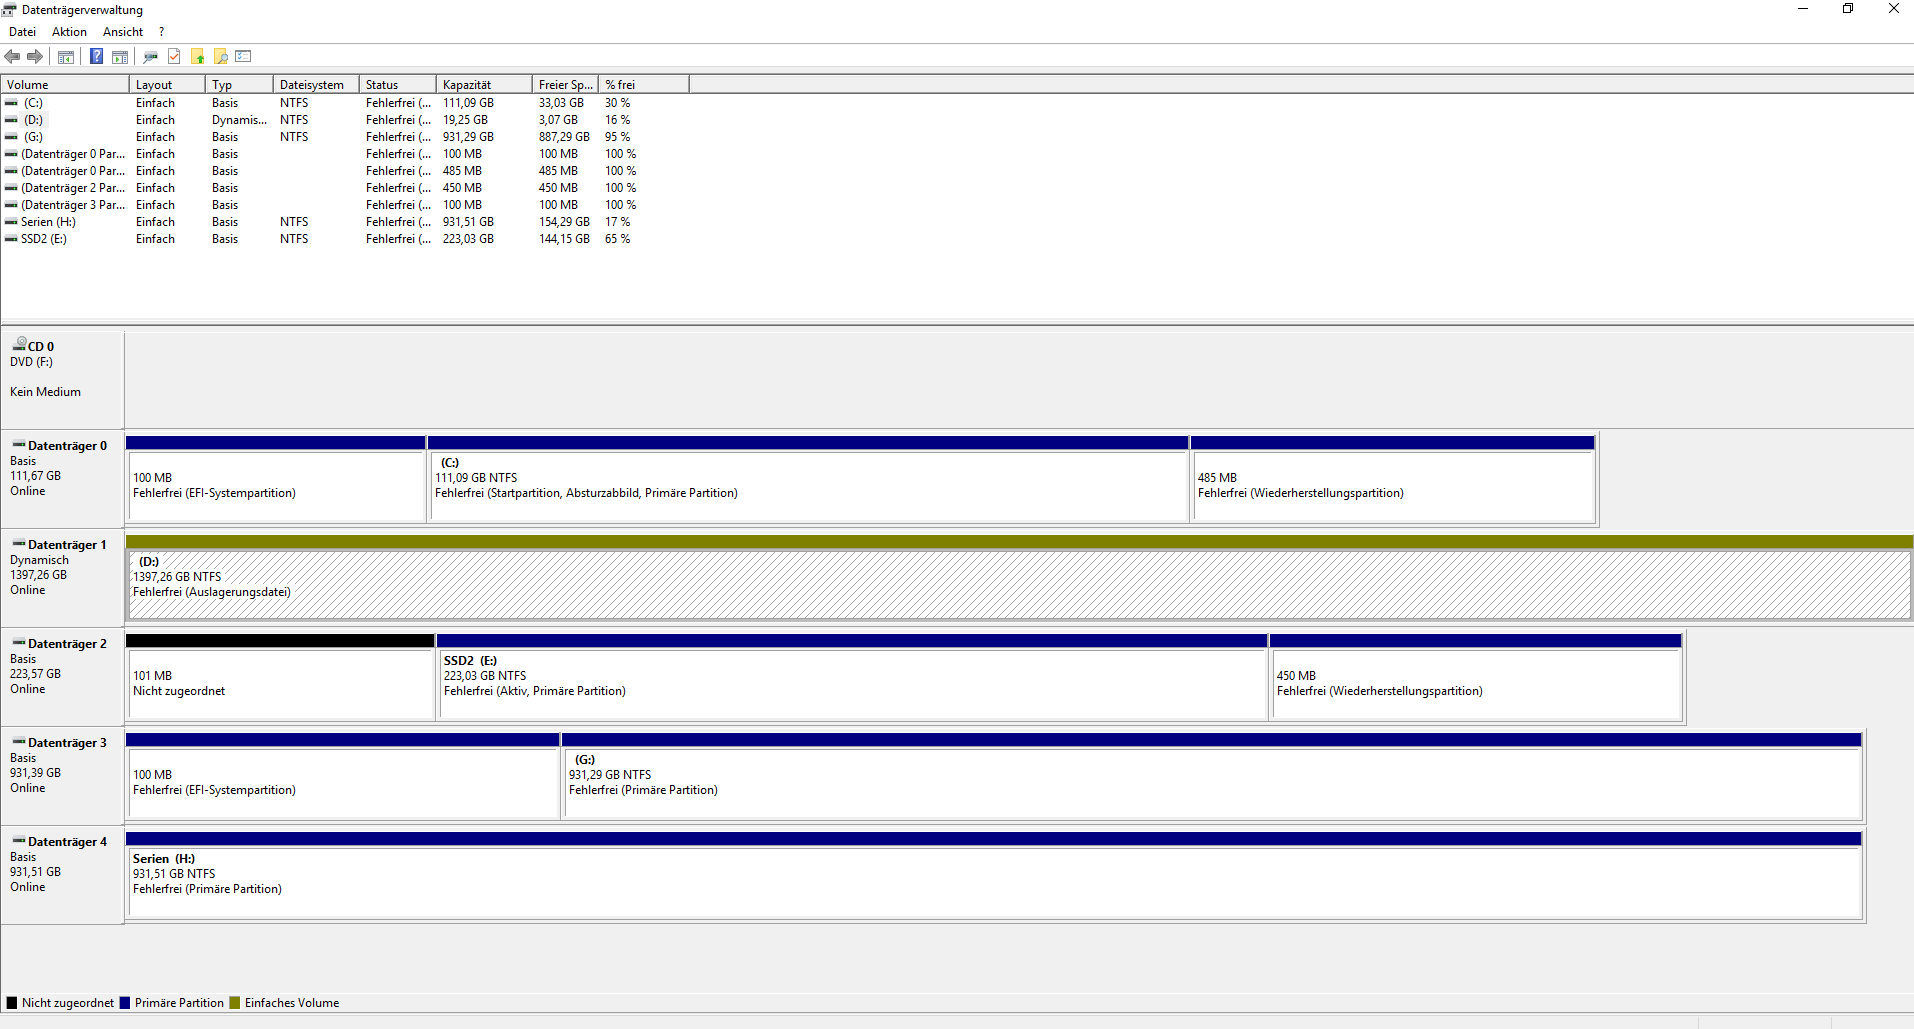Click the Forward arrow in the toolbar
Viewport: 1914px width, 1029px height.
point(35,56)
